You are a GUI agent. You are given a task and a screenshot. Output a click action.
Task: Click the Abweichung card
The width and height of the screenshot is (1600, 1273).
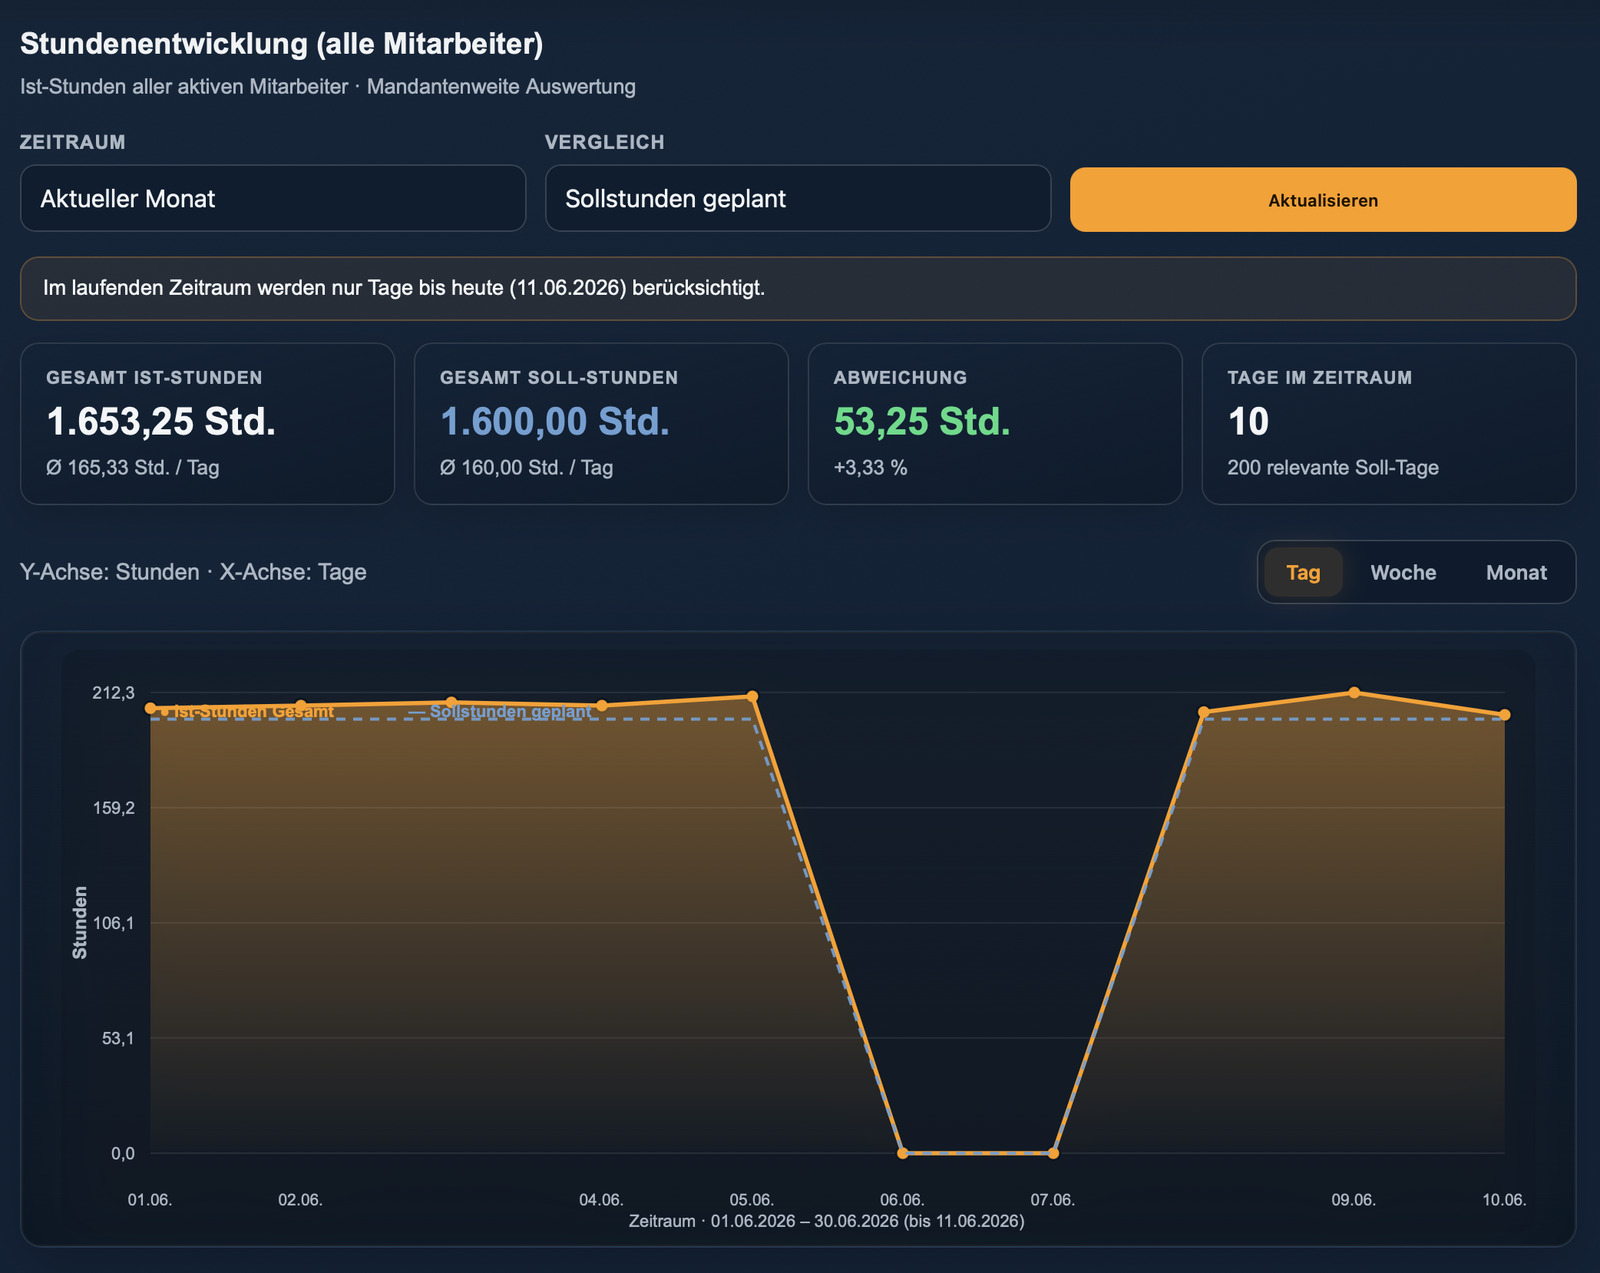(995, 424)
